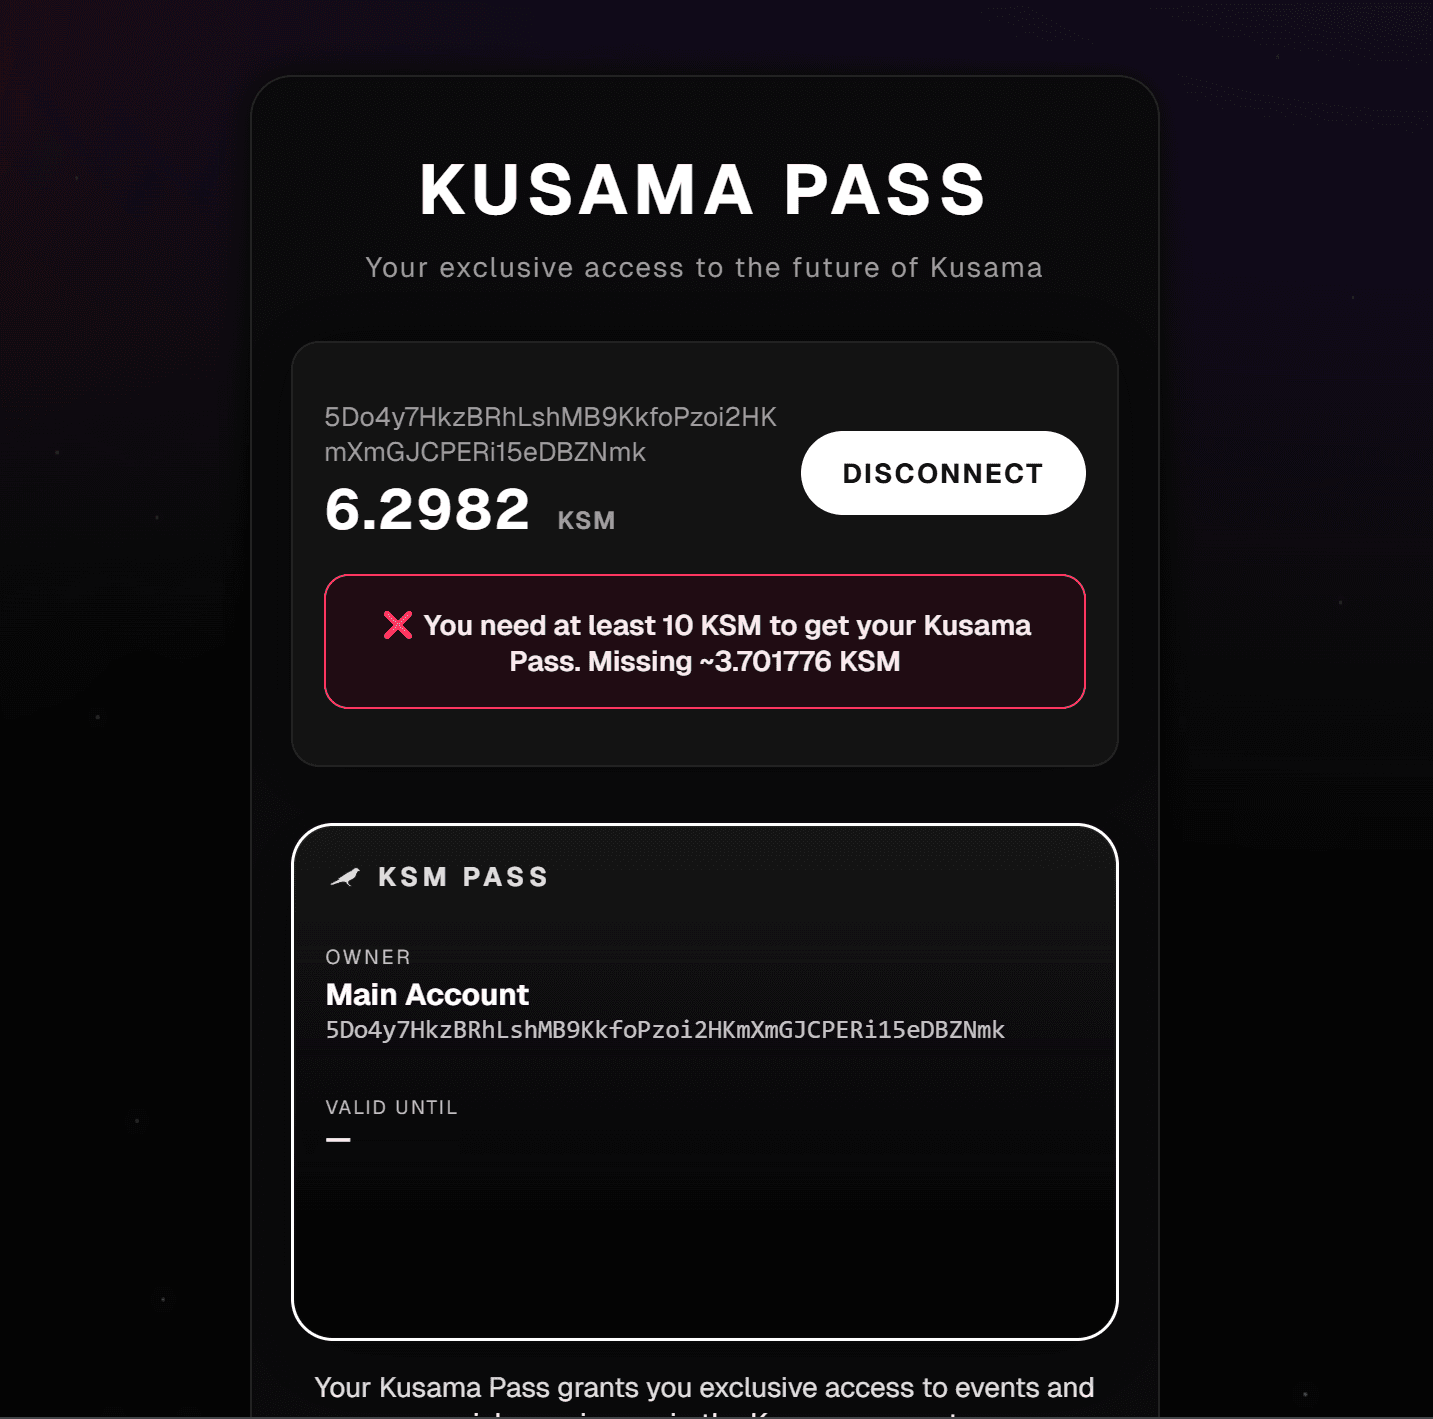Select the wallet address above the balance
1433x1419 pixels.
550,434
